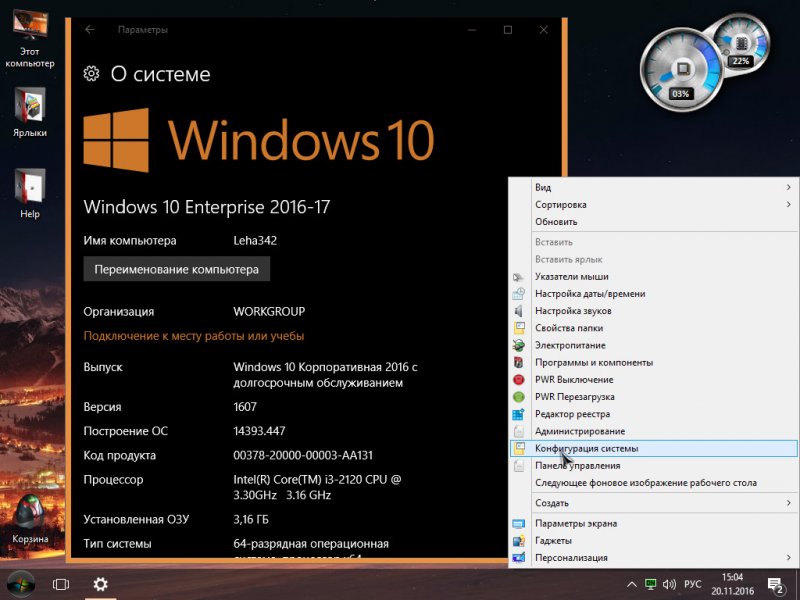
Task: Click the РУС language indicator
Action: pos(692,584)
